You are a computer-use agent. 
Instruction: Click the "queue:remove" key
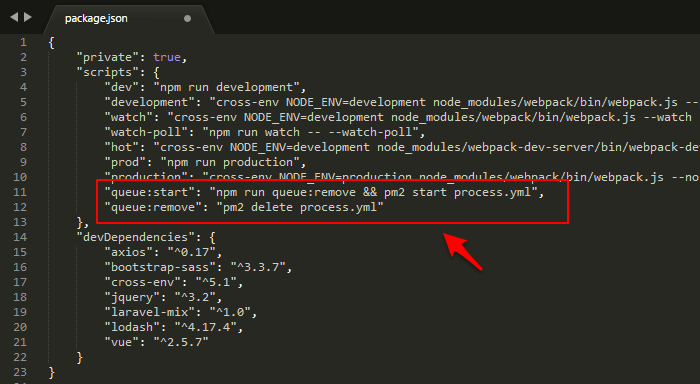point(153,207)
